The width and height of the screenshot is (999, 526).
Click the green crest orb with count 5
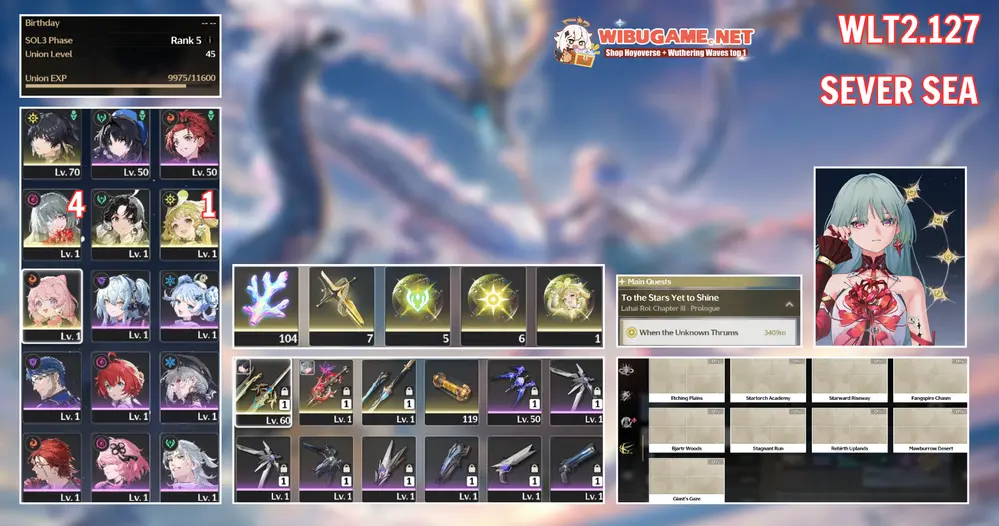coord(418,299)
